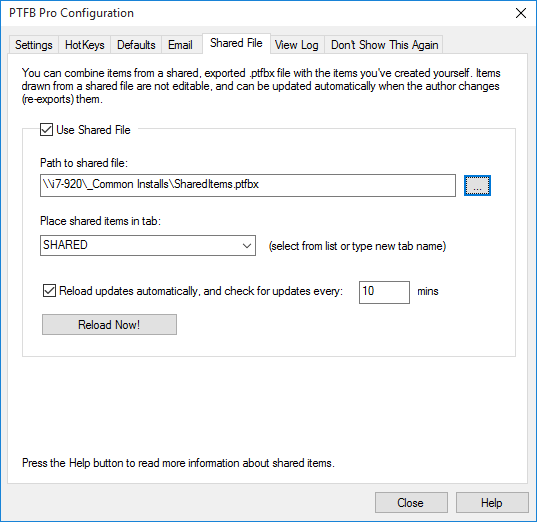This screenshot has height=522, width=537.
Task: Go to the Email tab
Action: (x=180, y=45)
